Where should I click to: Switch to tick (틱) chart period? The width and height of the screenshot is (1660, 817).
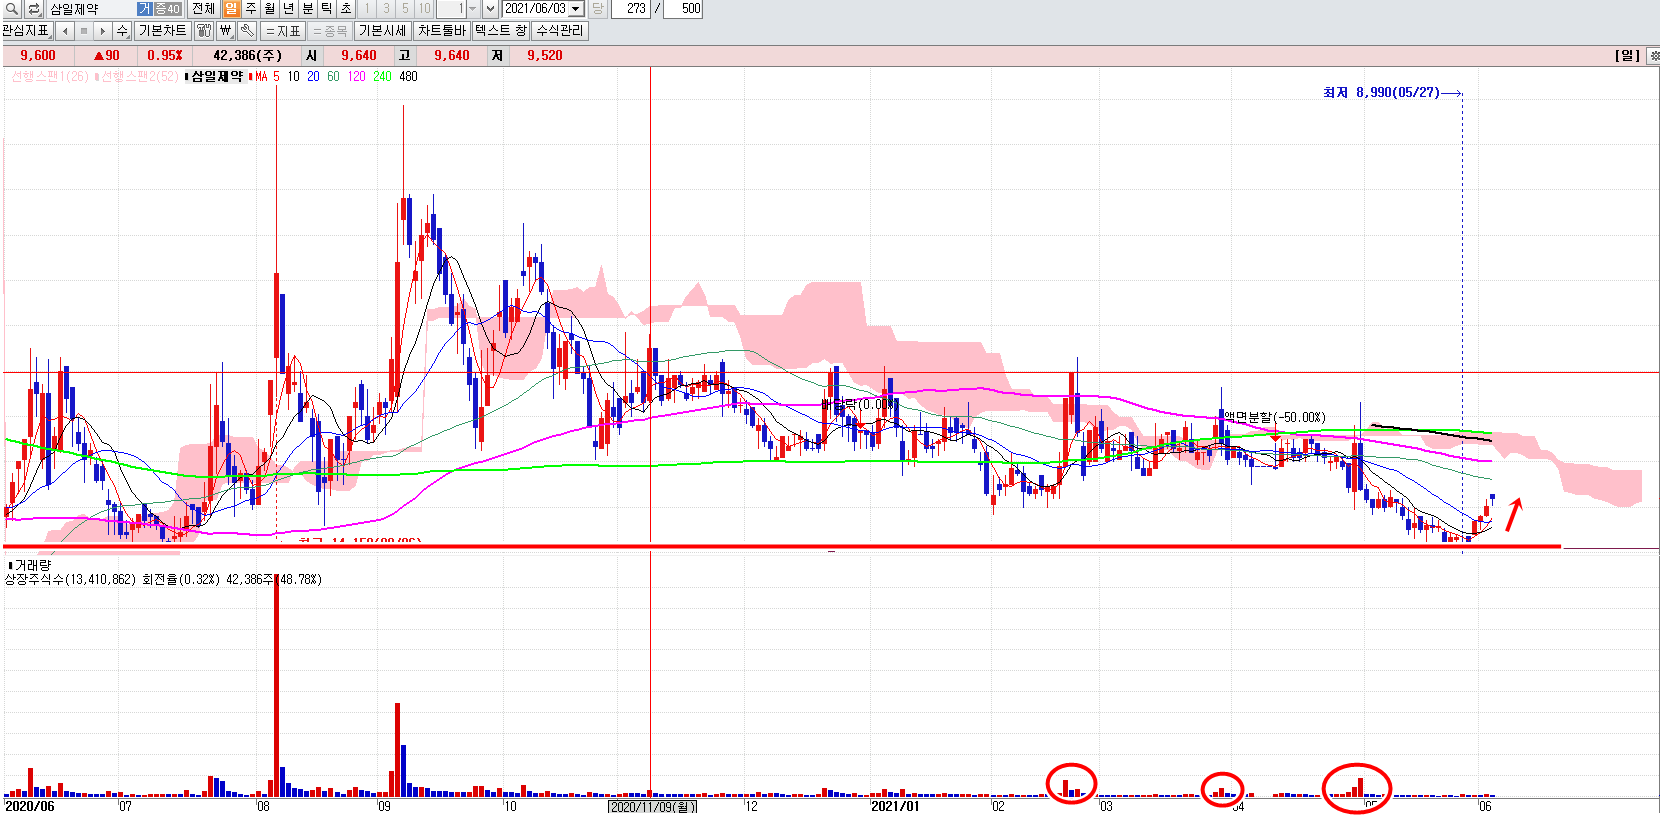[326, 8]
